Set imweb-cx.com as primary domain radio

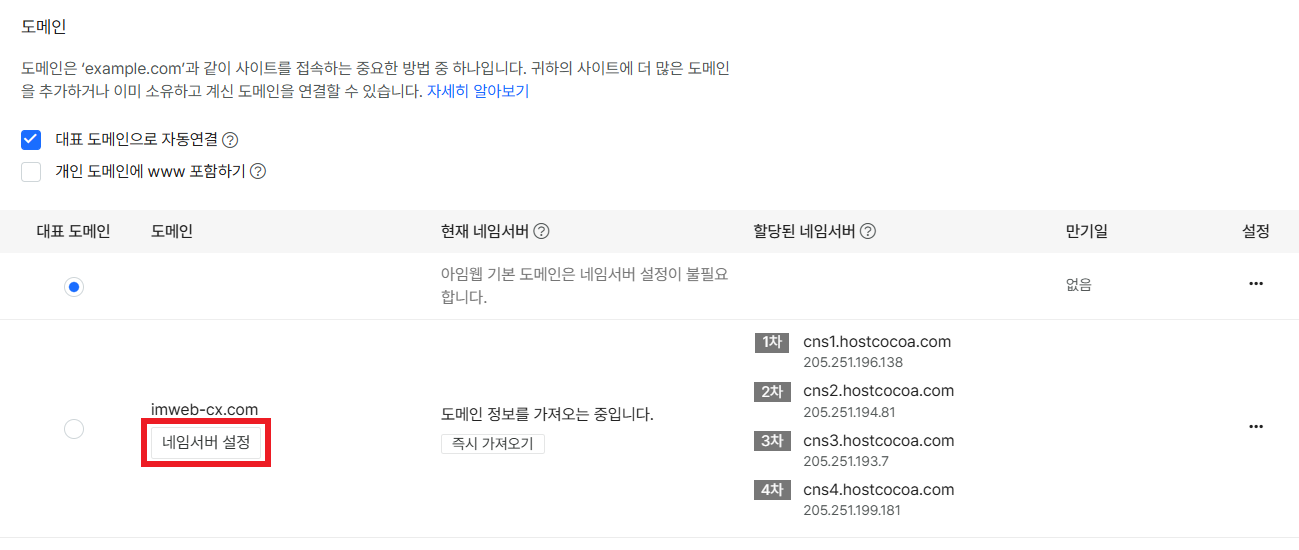tap(73, 429)
